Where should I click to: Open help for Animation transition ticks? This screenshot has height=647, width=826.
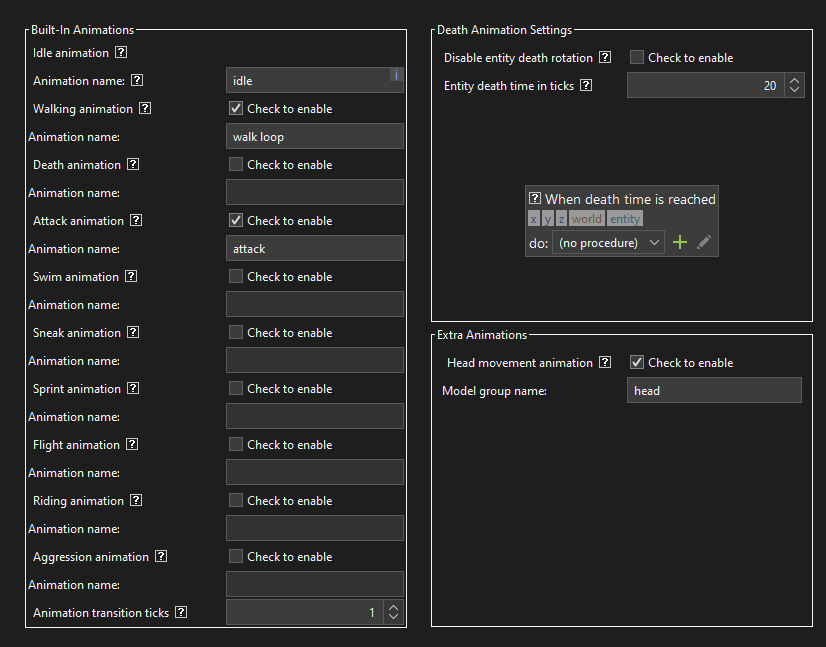pos(181,612)
